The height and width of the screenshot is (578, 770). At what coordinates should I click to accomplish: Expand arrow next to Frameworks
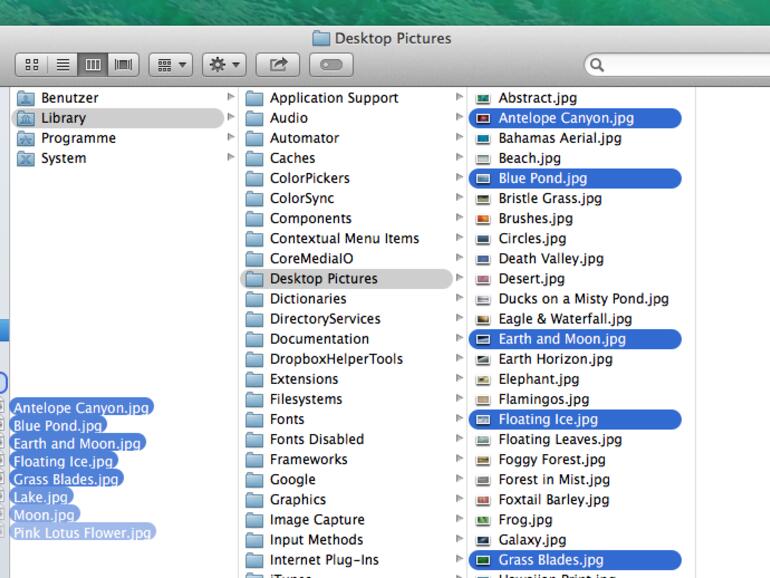pos(459,459)
